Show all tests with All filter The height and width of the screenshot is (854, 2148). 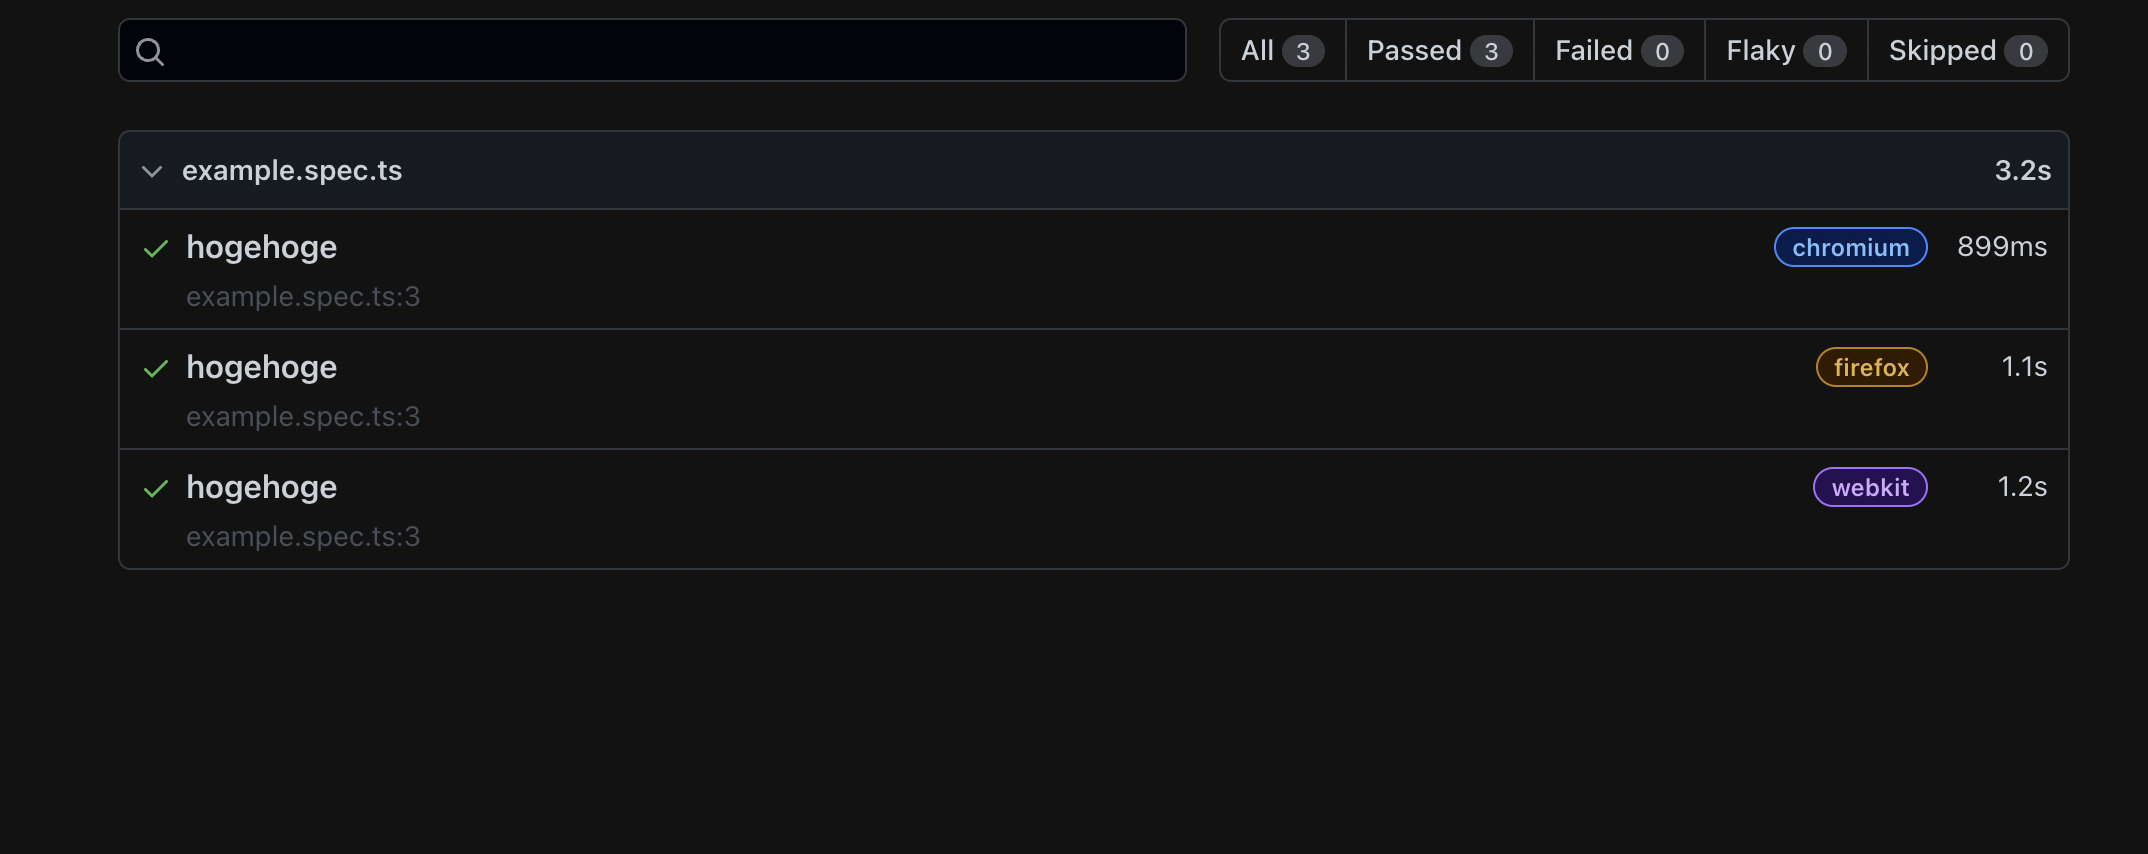(x=1282, y=51)
